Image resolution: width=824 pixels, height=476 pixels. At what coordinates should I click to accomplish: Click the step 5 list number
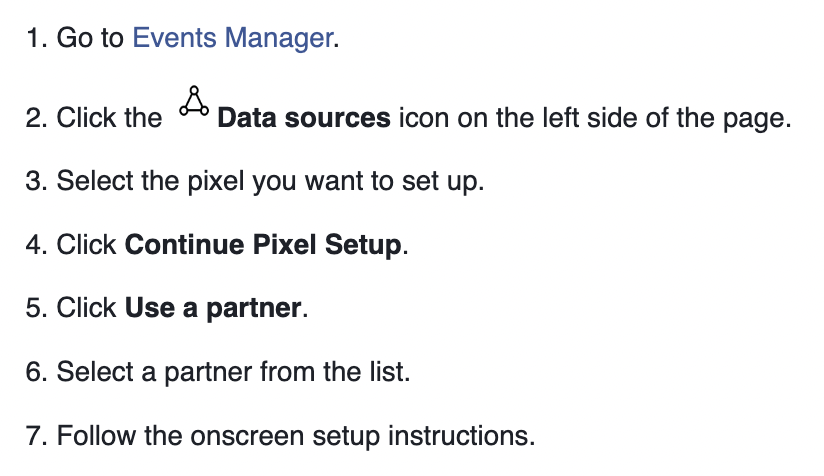37,308
